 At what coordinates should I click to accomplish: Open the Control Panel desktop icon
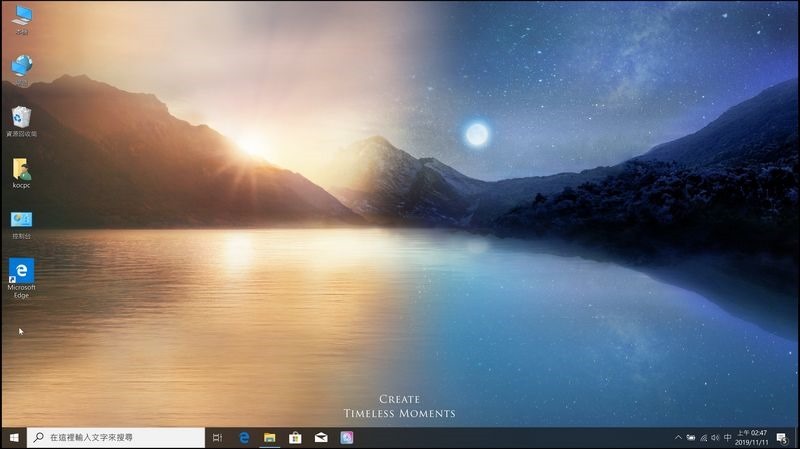click(x=21, y=226)
